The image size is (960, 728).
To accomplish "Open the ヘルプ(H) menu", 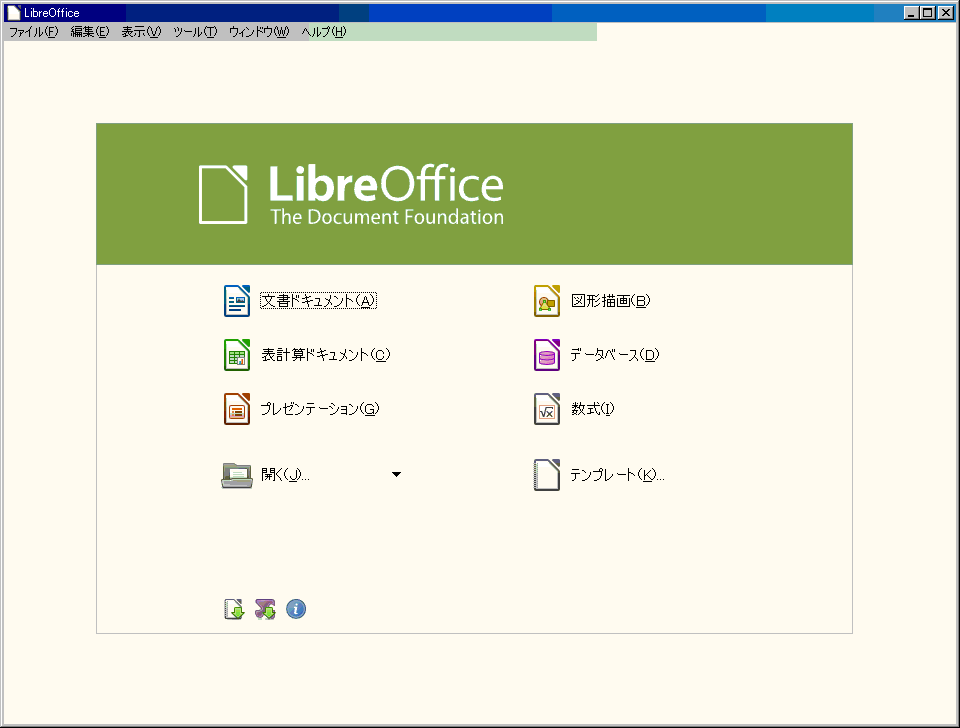I will 323,32.
